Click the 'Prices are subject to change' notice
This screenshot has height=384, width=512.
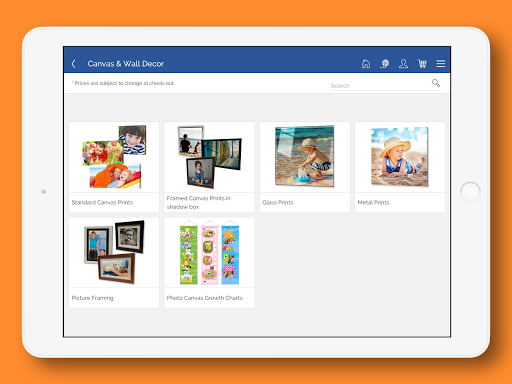(123, 83)
